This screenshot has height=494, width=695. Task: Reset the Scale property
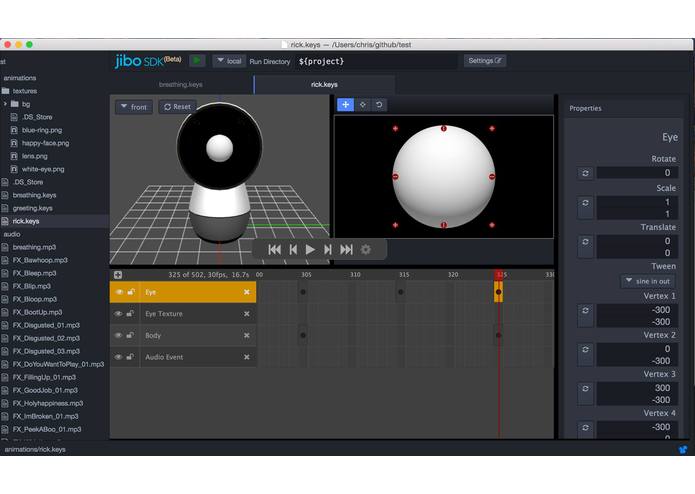click(x=586, y=207)
